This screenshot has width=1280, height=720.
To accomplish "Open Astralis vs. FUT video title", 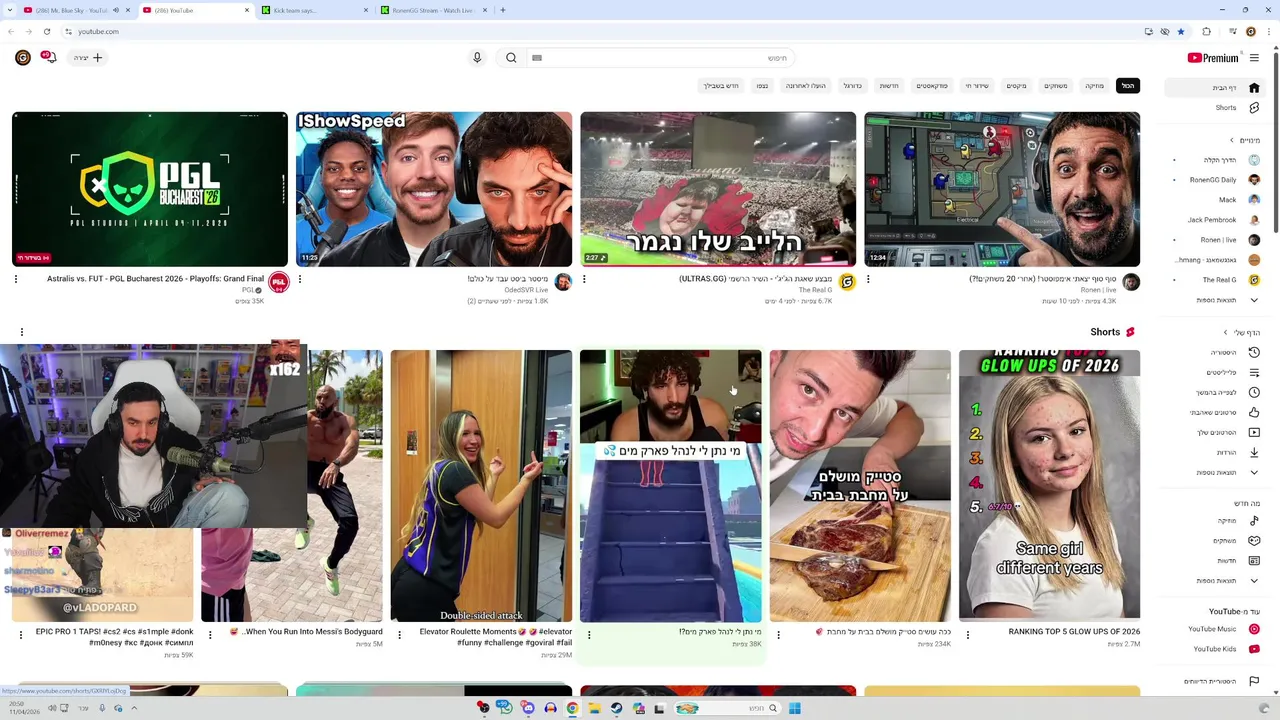I will tap(155, 279).
